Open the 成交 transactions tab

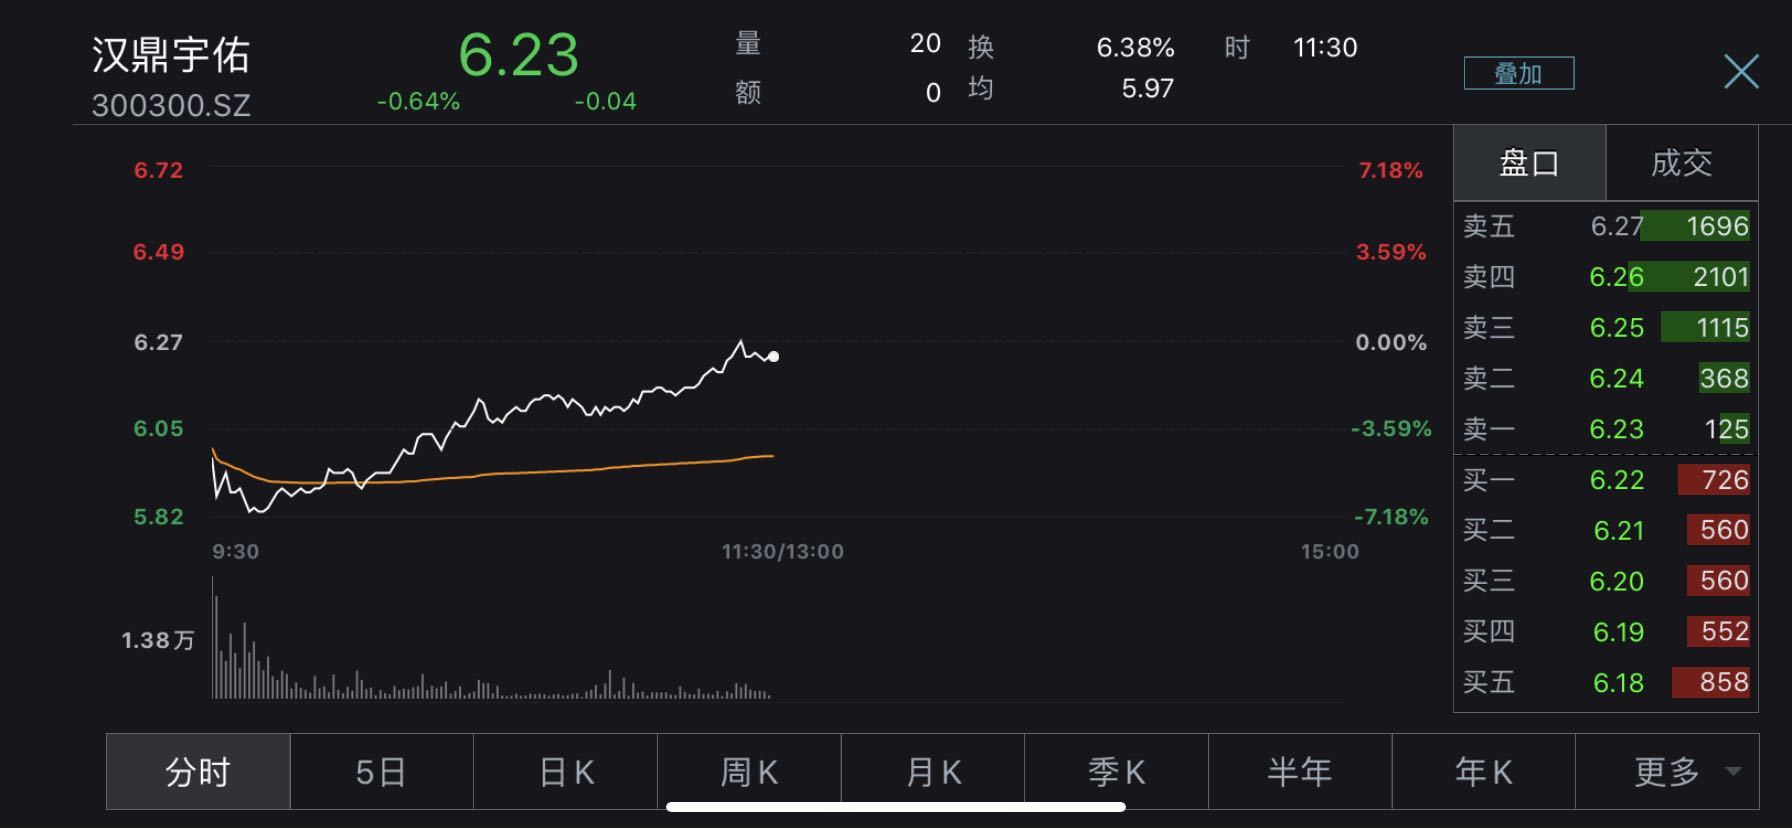pos(1681,163)
